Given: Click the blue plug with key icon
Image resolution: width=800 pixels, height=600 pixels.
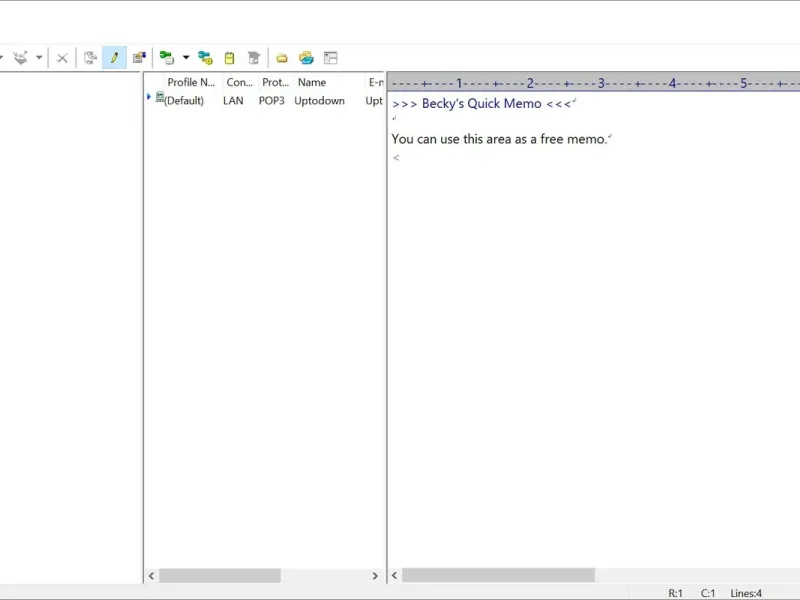Looking at the screenshot, I should tap(205, 58).
